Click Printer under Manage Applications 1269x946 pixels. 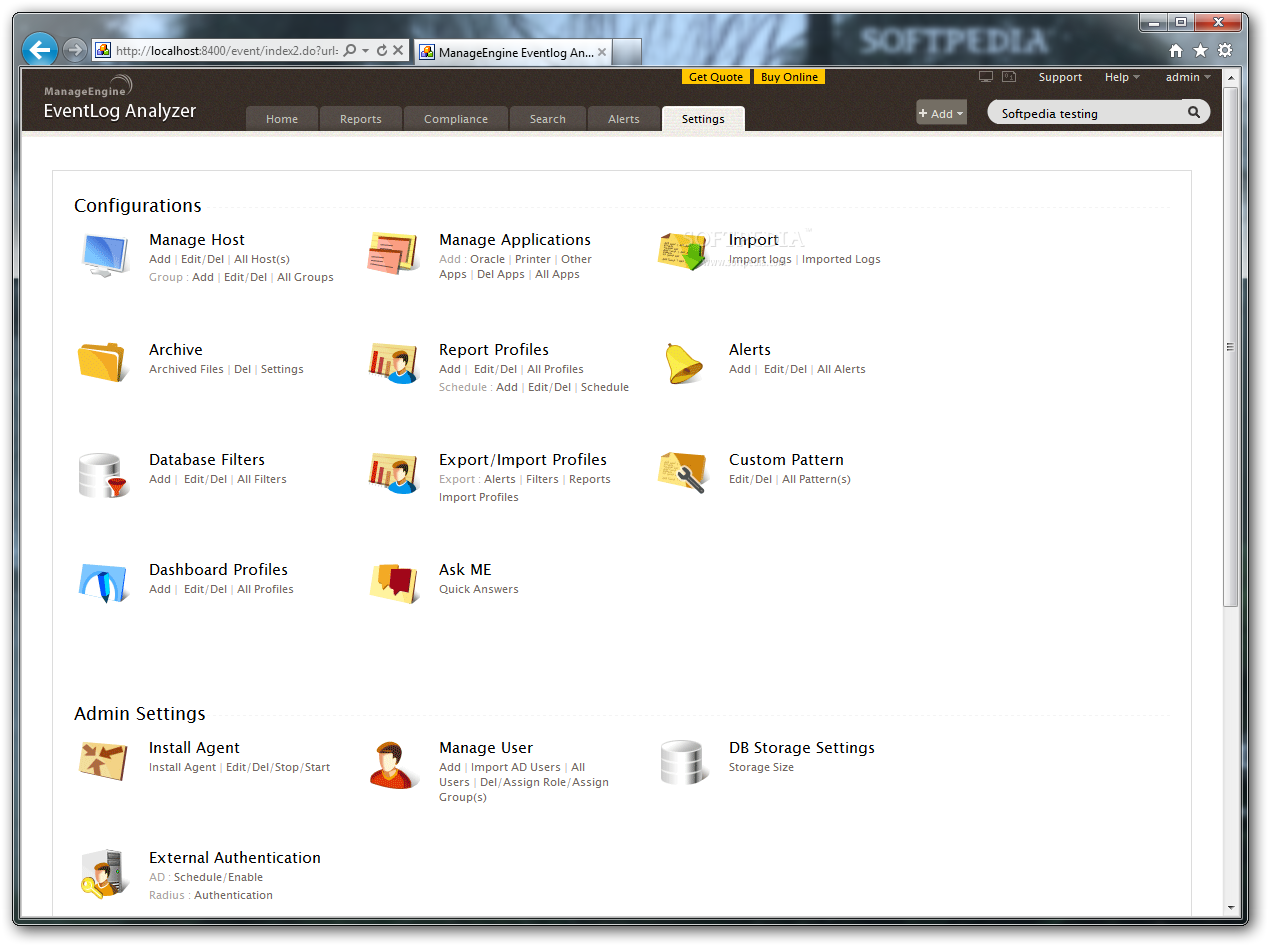coord(533,259)
